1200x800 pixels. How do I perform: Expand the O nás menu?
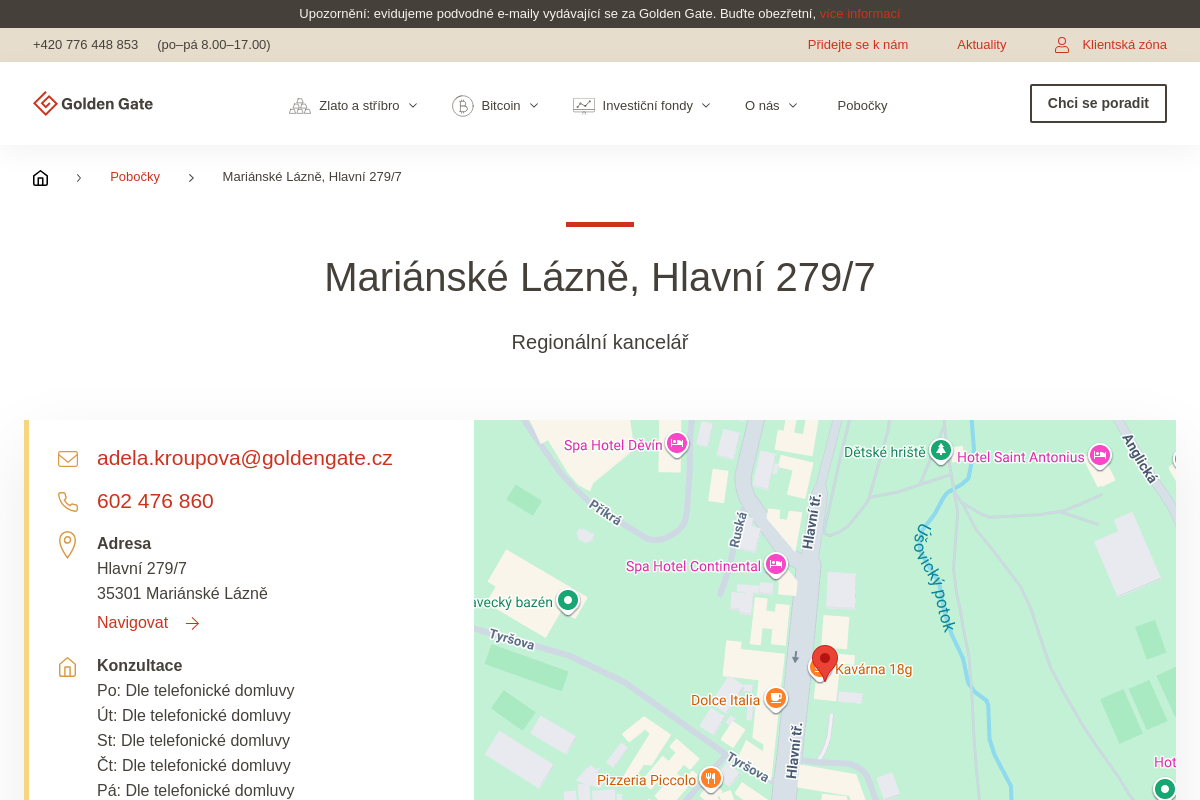(771, 106)
